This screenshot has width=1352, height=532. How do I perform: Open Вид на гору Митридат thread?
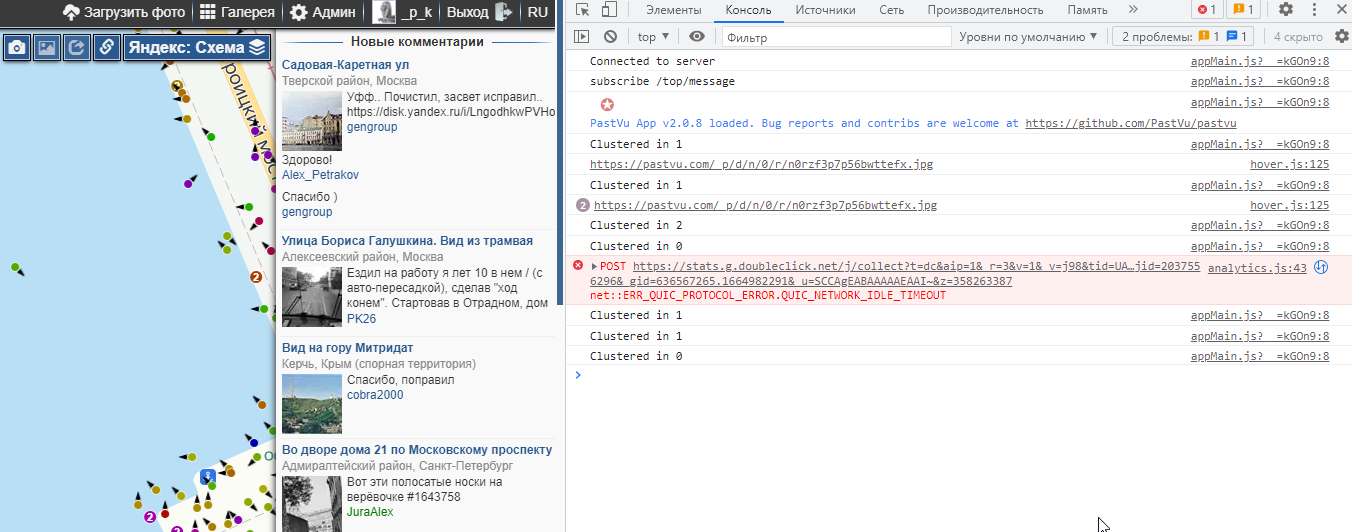pos(347,348)
